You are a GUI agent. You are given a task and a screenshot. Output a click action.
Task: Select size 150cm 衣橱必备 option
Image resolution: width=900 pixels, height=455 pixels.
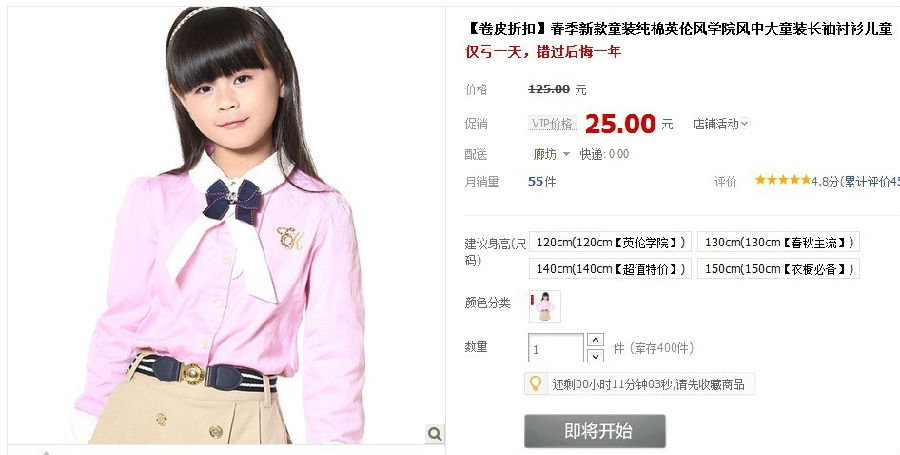click(778, 269)
